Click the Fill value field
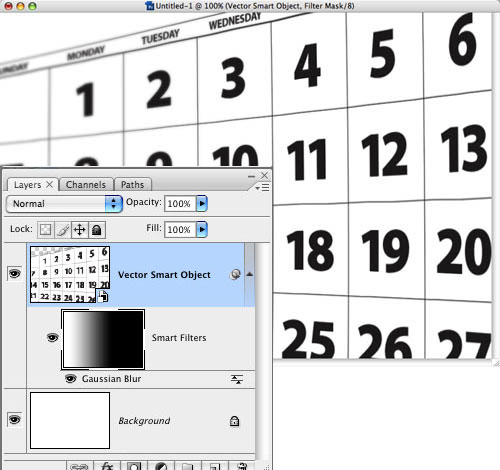Image resolution: width=500 pixels, height=470 pixels. tap(180, 229)
